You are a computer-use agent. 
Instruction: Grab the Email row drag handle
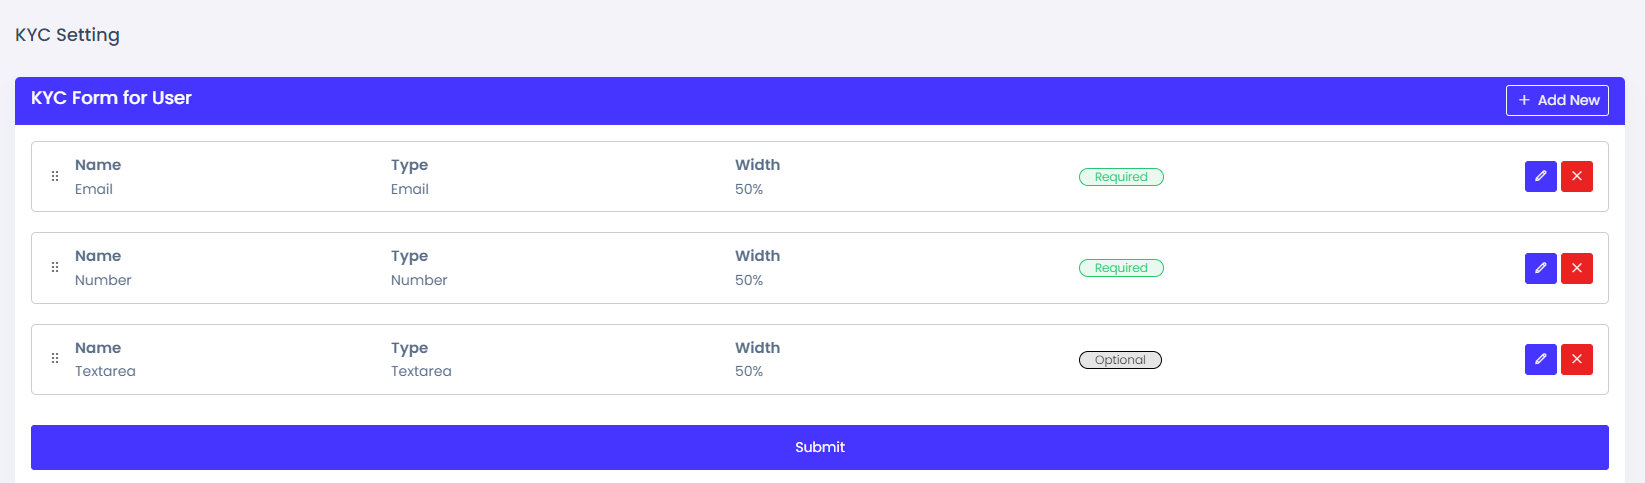pos(55,176)
